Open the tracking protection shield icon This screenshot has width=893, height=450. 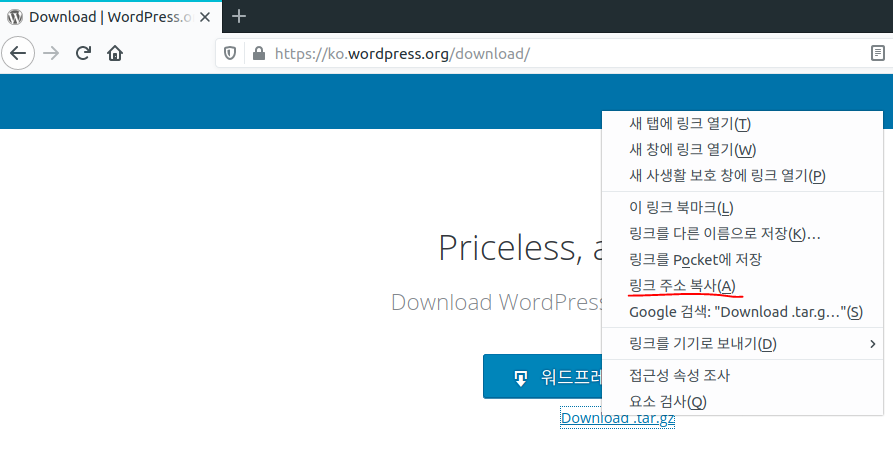point(230,54)
